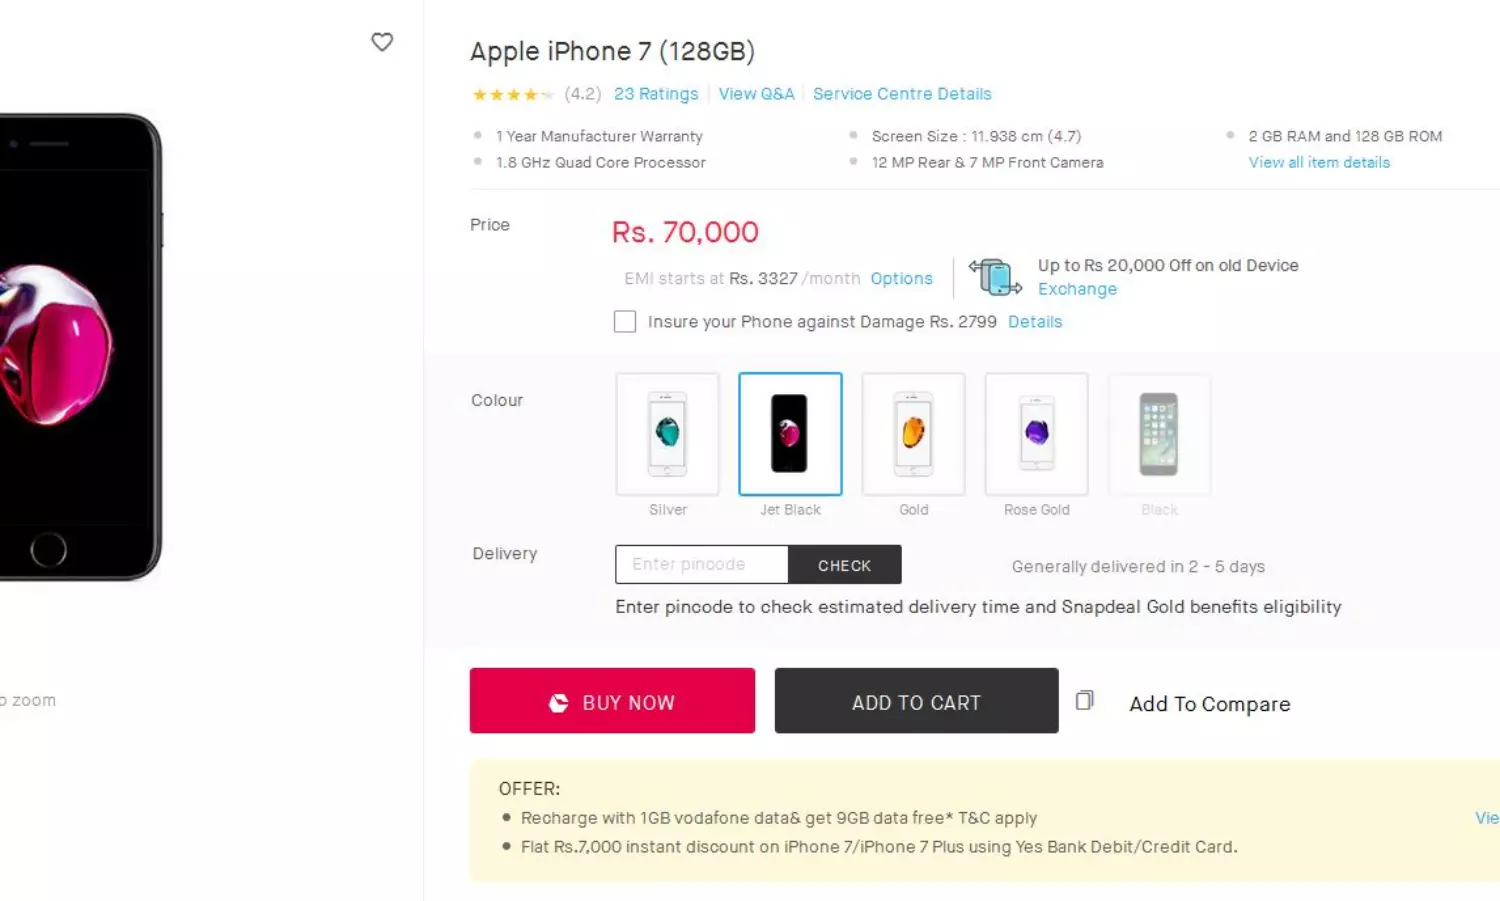The image size is (1500, 901).
Task: Open the 23 Ratings link
Action: tap(656, 94)
